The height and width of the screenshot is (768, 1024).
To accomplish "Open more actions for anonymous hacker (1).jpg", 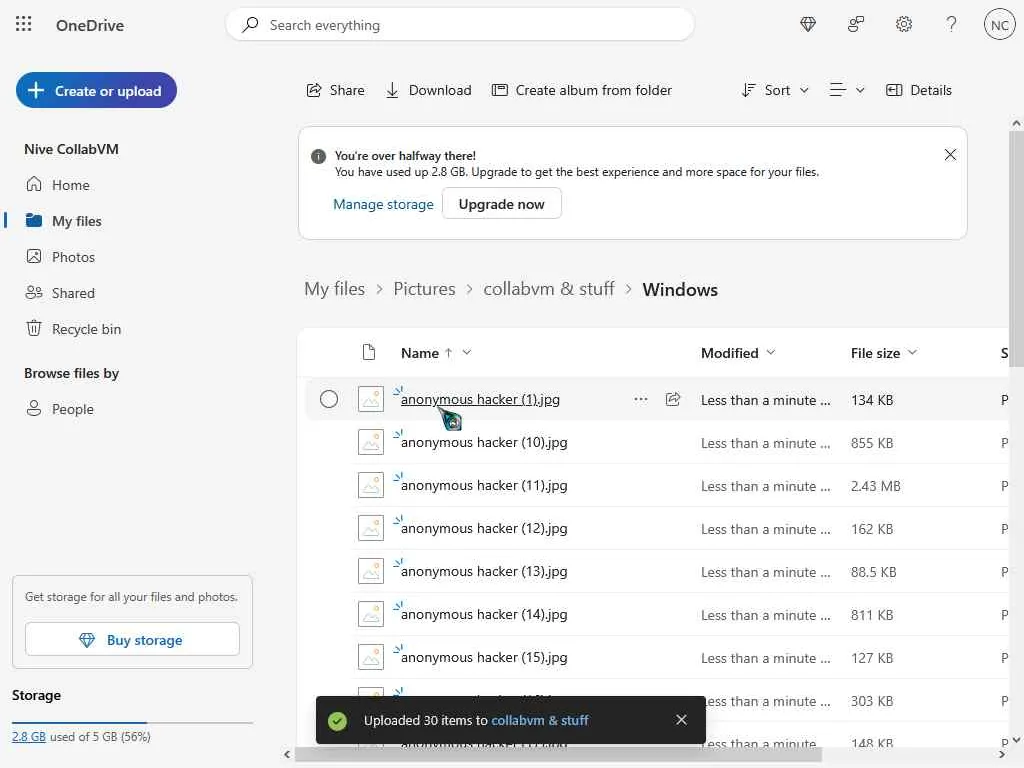I will pos(640,399).
